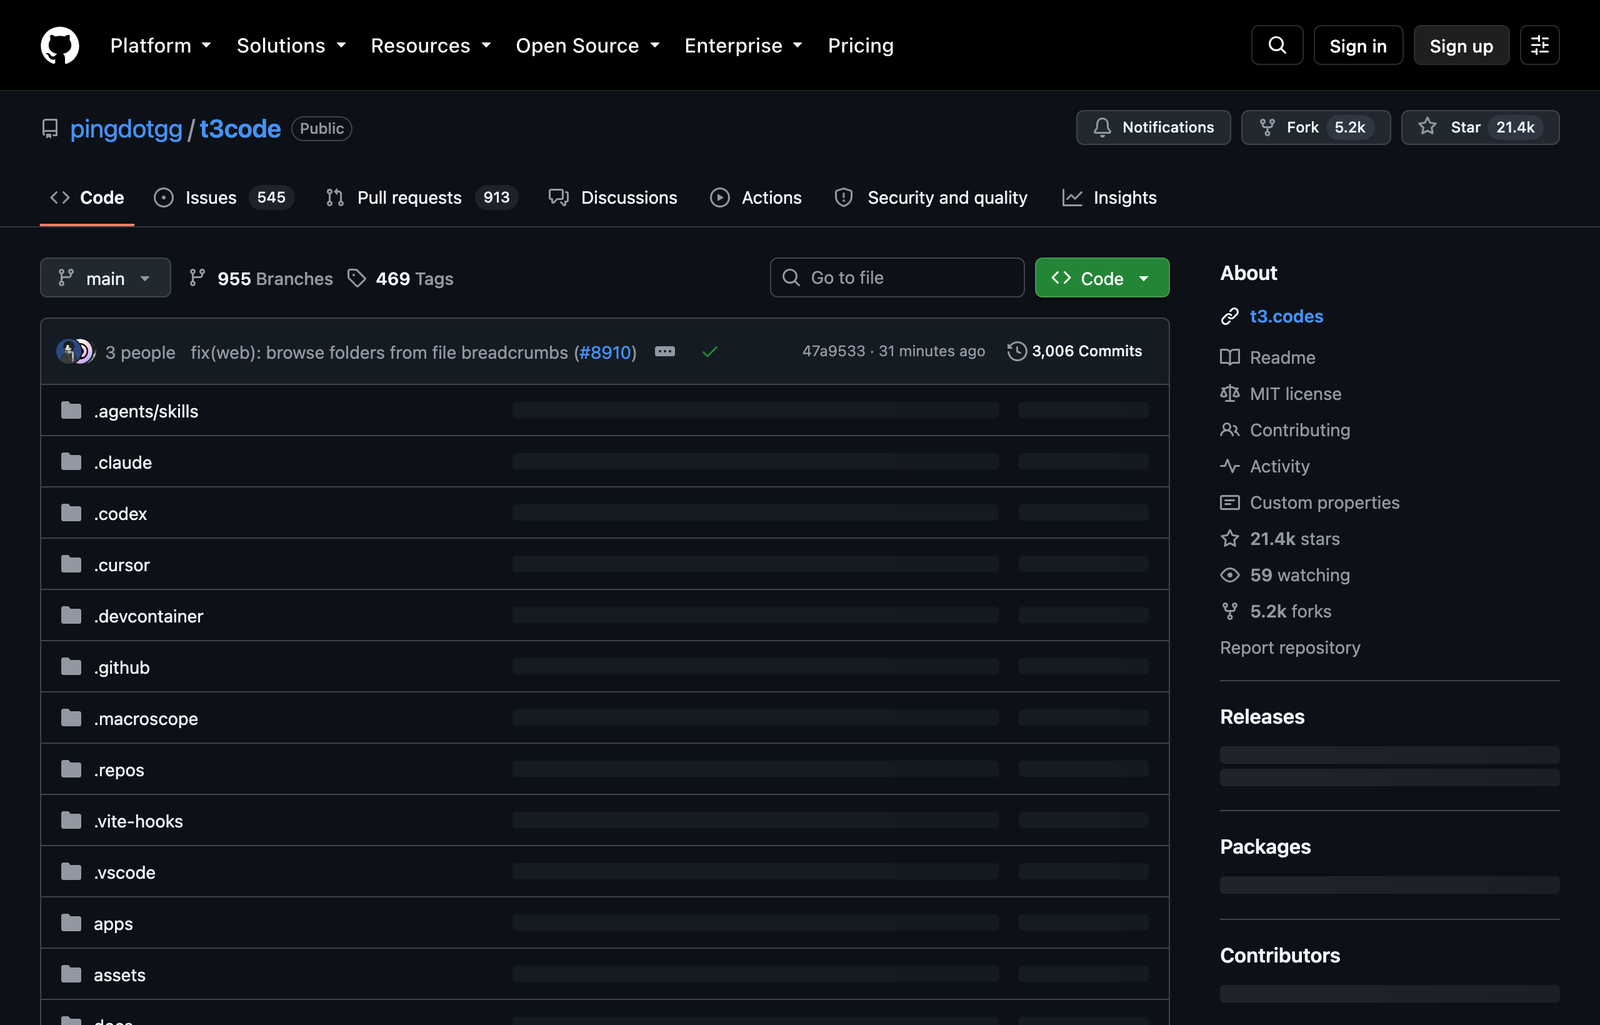Viewport: 1600px width, 1025px height.
Task: Go to the GitHub home logo
Action: click(x=60, y=45)
